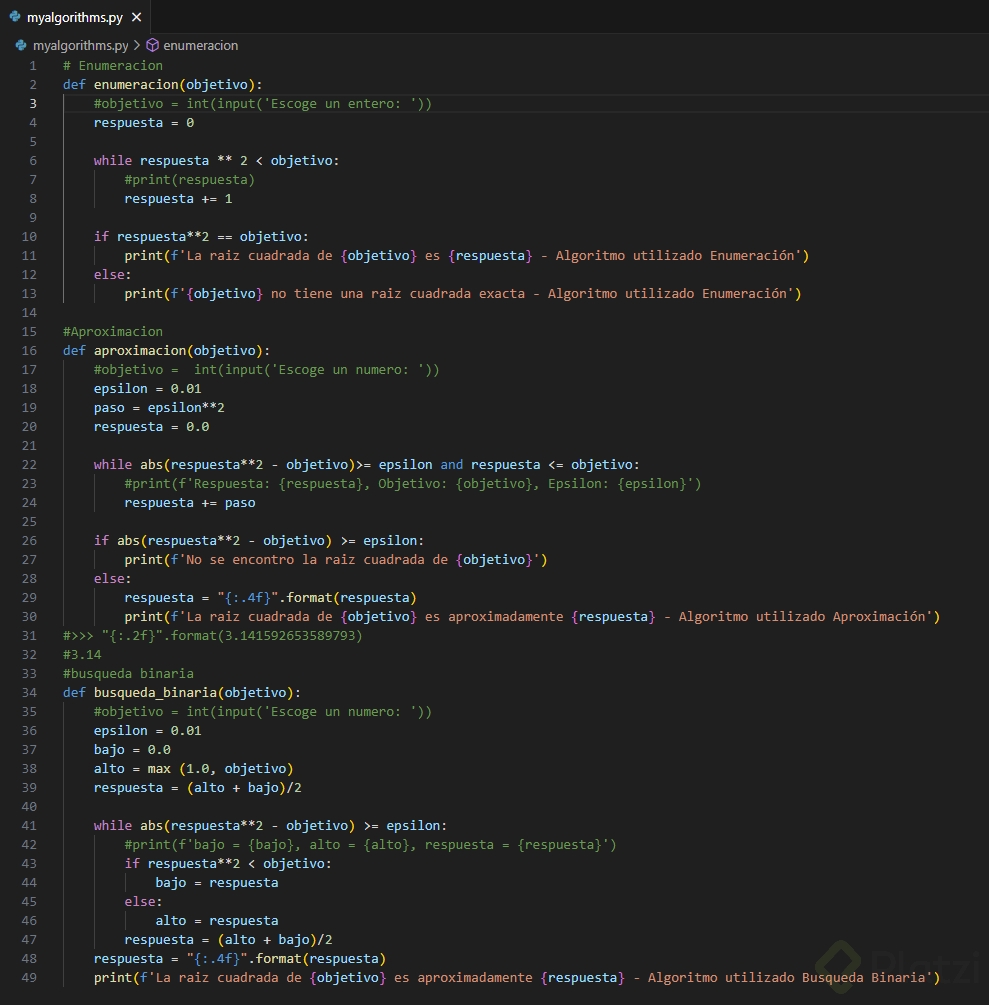Click line number 45 in the gutter
Viewport: 989px width, 1005px height.
pyautogui.click(x=29, y=902)
